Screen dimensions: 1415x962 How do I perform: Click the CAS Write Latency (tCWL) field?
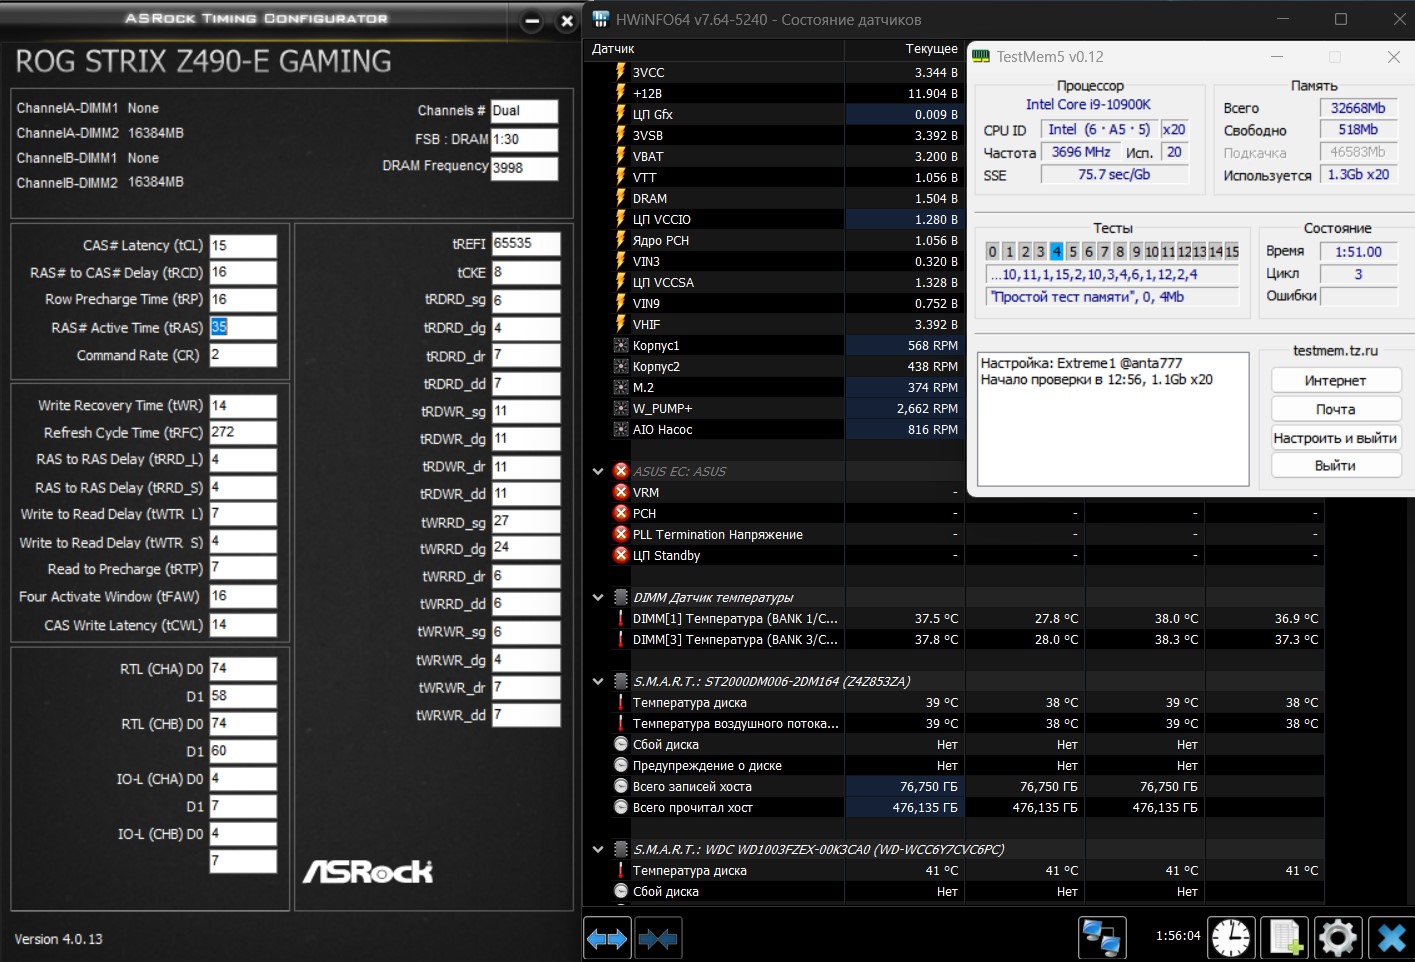pos(243,625)
